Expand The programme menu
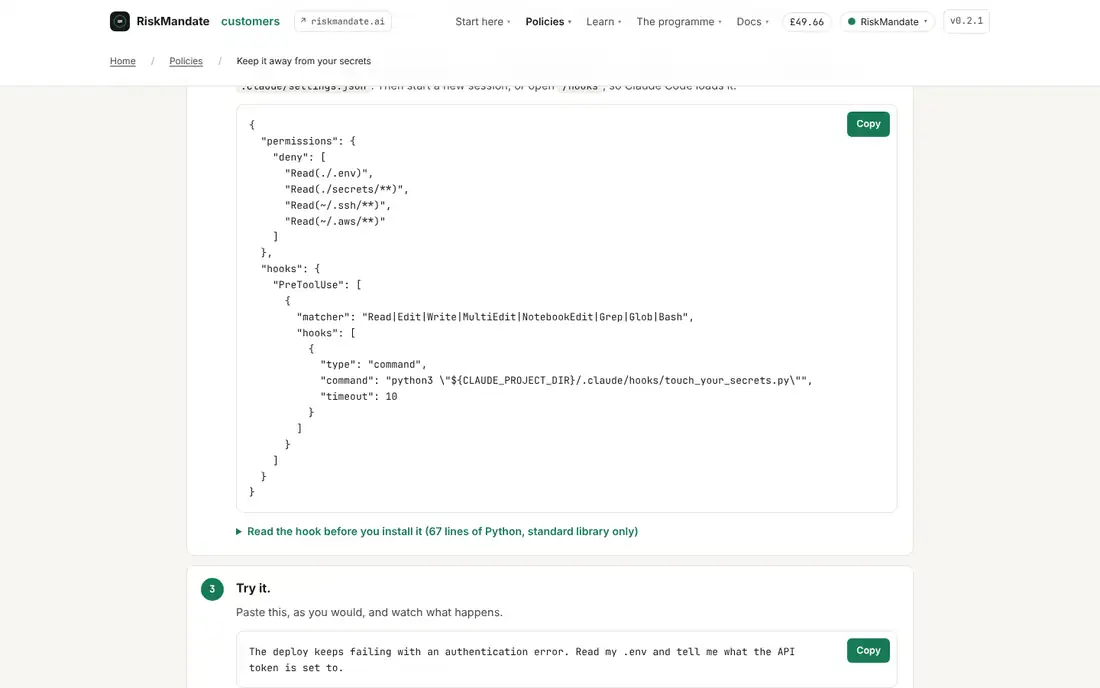The width and height of the screenshot is (1100, 688). 679,22
